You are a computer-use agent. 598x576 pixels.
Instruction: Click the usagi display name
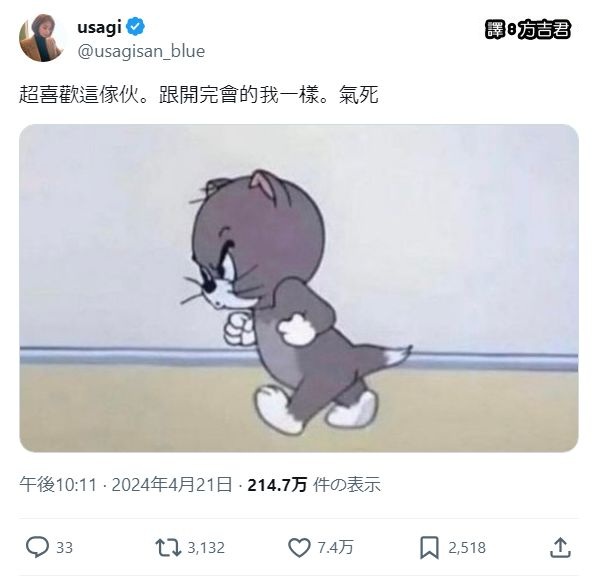click(x=99, y=27)
